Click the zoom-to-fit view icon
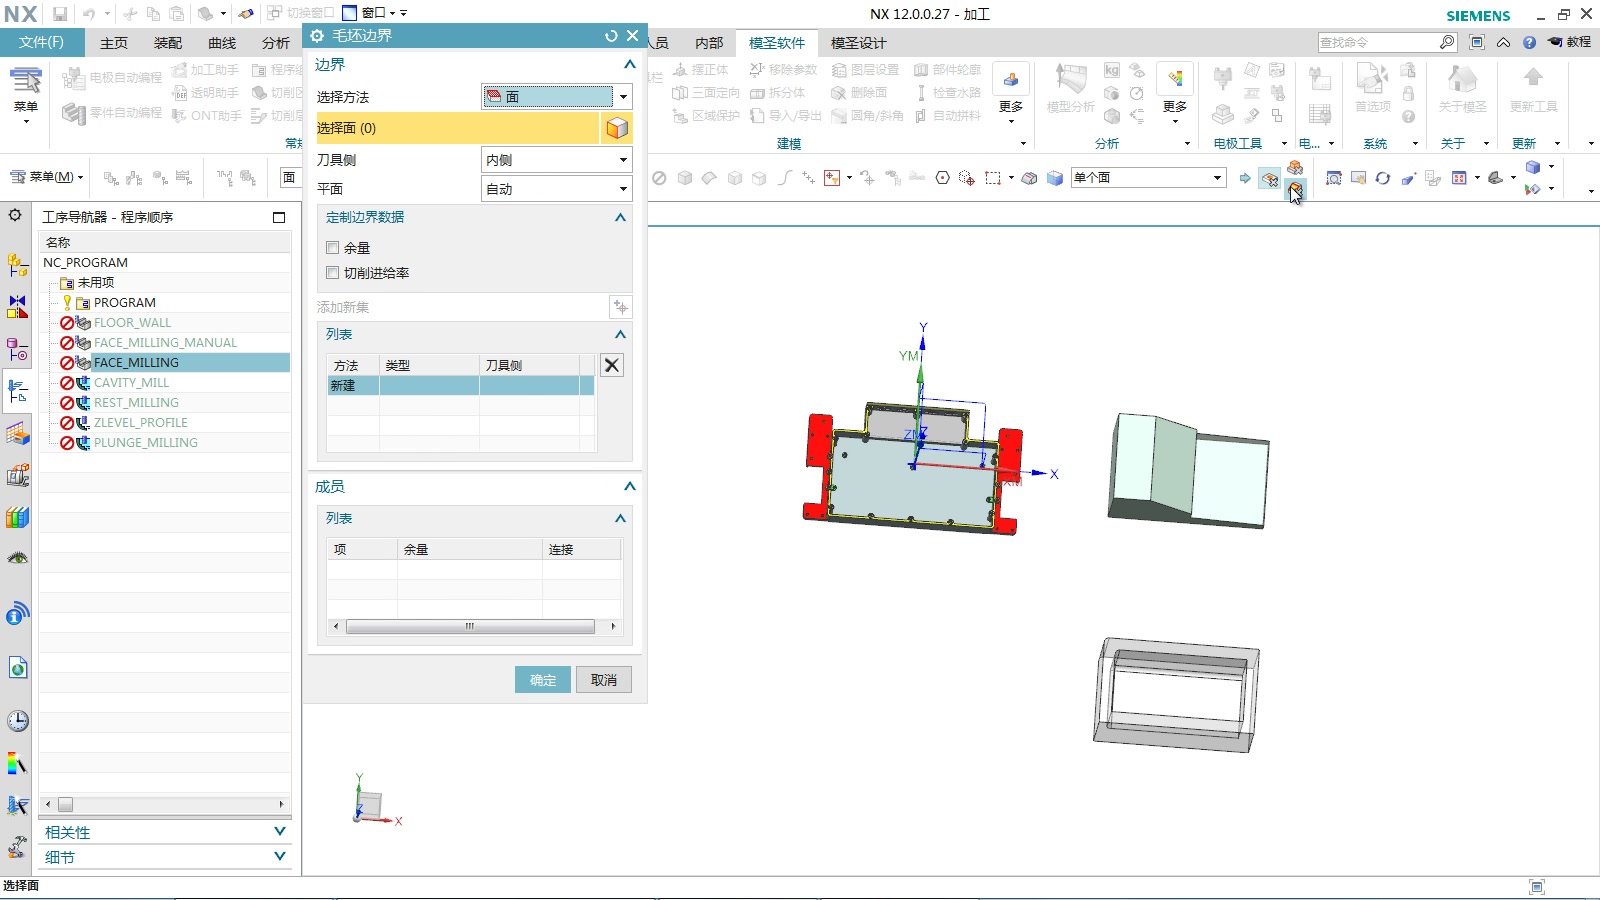This screenshot has height=900, width=1600. click(1334, 178)
